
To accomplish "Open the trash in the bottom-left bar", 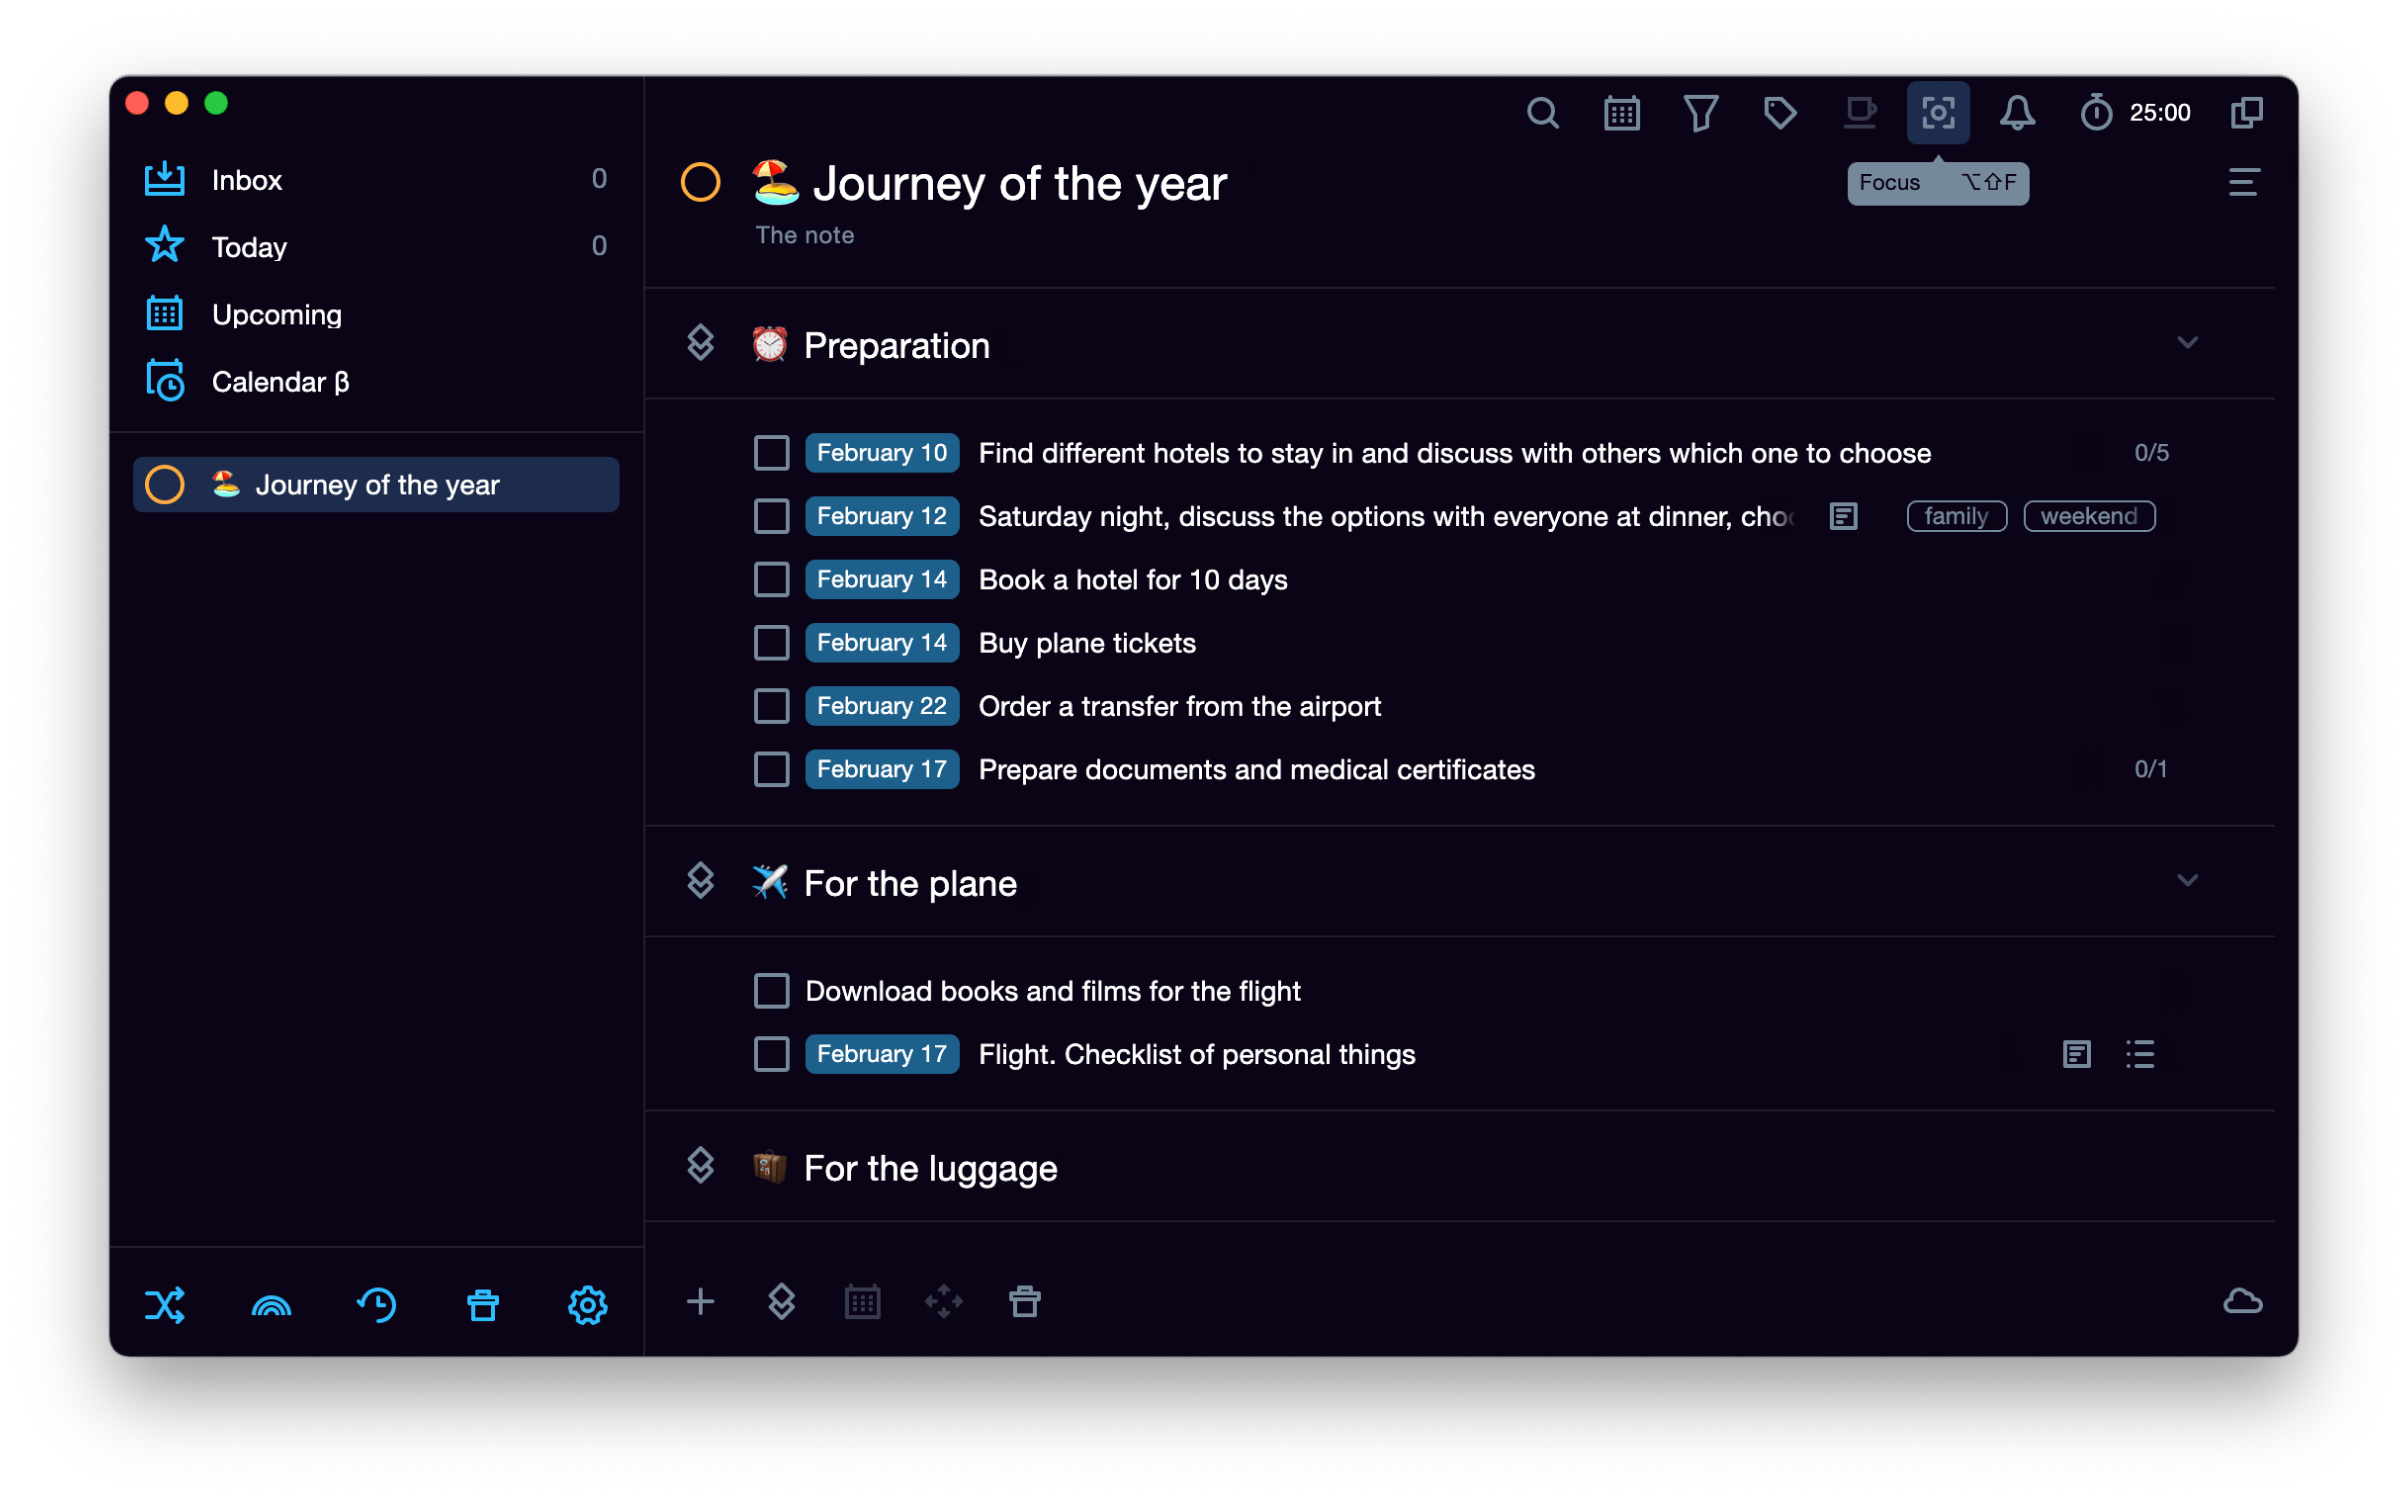I will tap(483, 1304).
